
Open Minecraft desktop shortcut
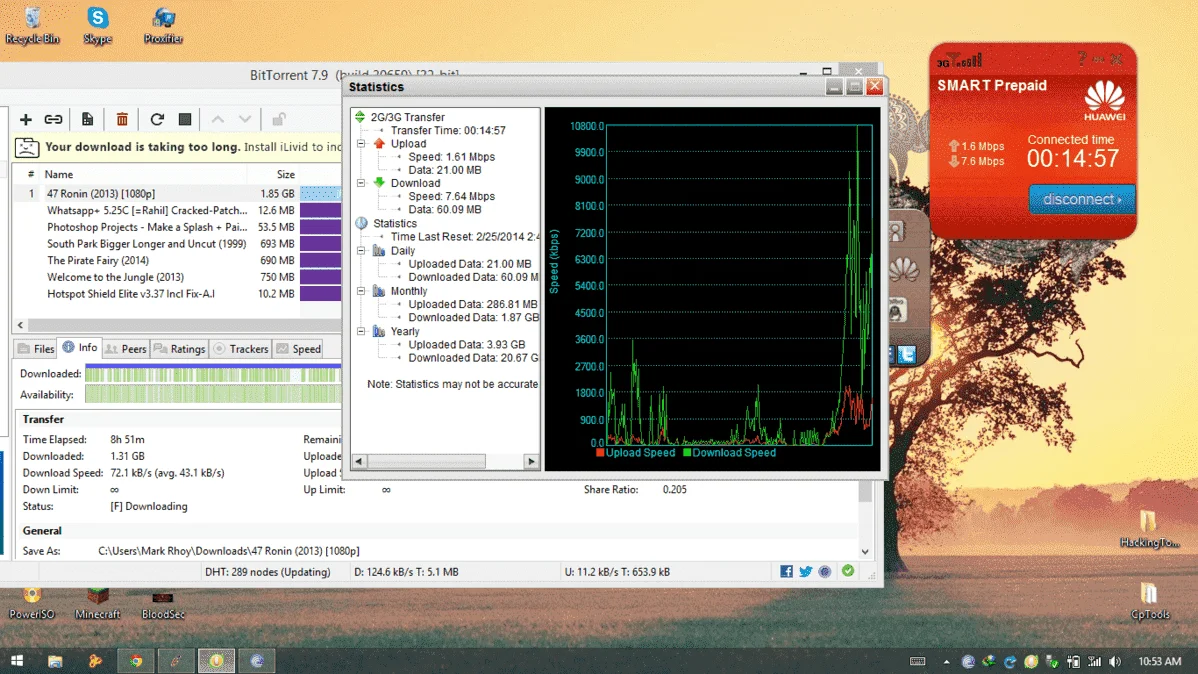tap(98, 604)
